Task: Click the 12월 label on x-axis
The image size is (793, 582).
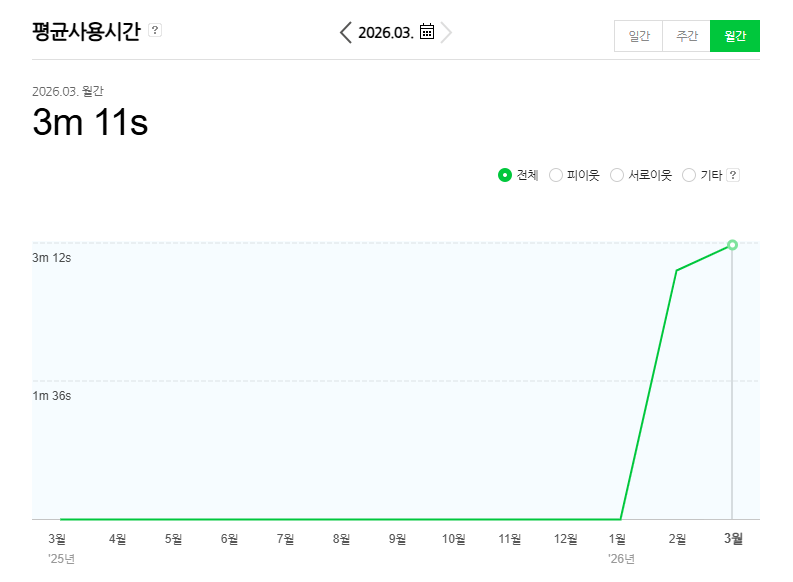Action: click(x=565, y=539)
